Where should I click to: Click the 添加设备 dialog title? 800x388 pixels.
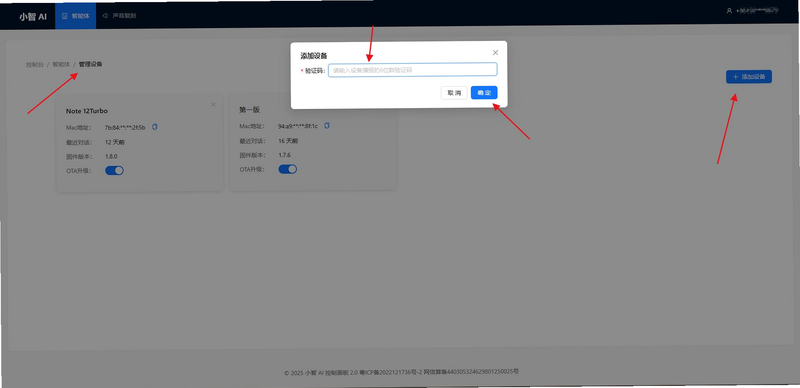pos(314,56)
